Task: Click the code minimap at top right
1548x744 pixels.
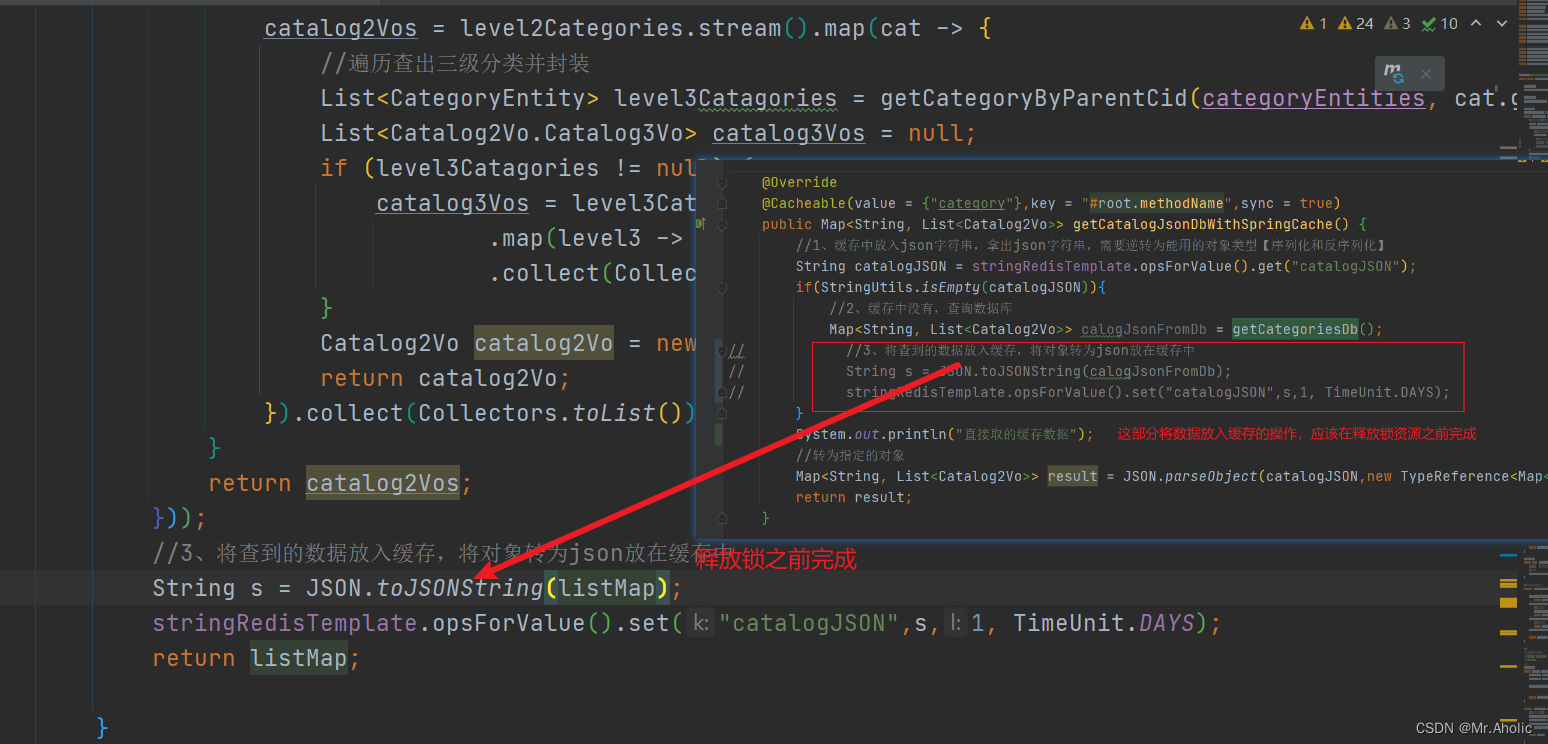Action: pos(1533,80)
